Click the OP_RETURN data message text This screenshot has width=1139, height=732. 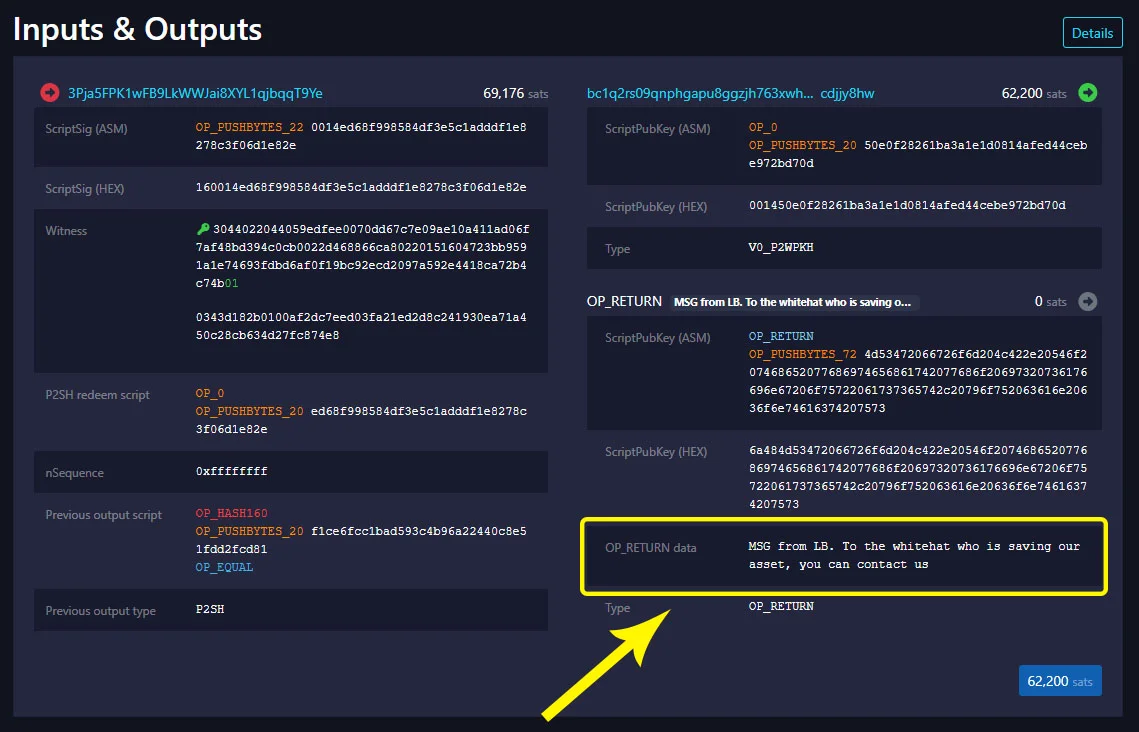coord(914,555)
